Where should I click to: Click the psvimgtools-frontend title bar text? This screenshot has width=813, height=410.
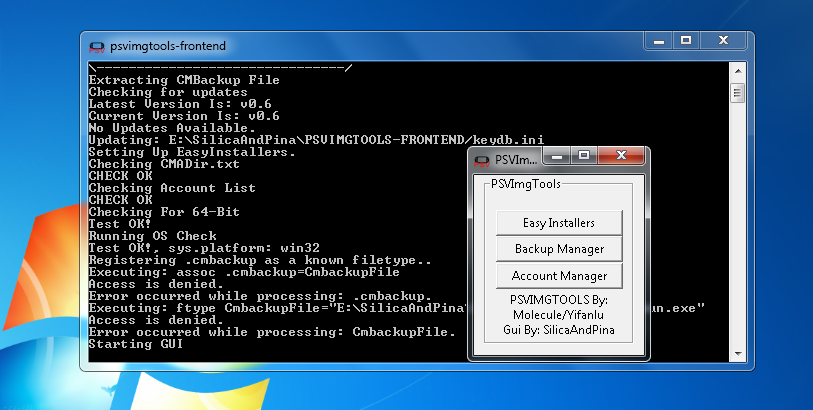[x=167, y=45]
